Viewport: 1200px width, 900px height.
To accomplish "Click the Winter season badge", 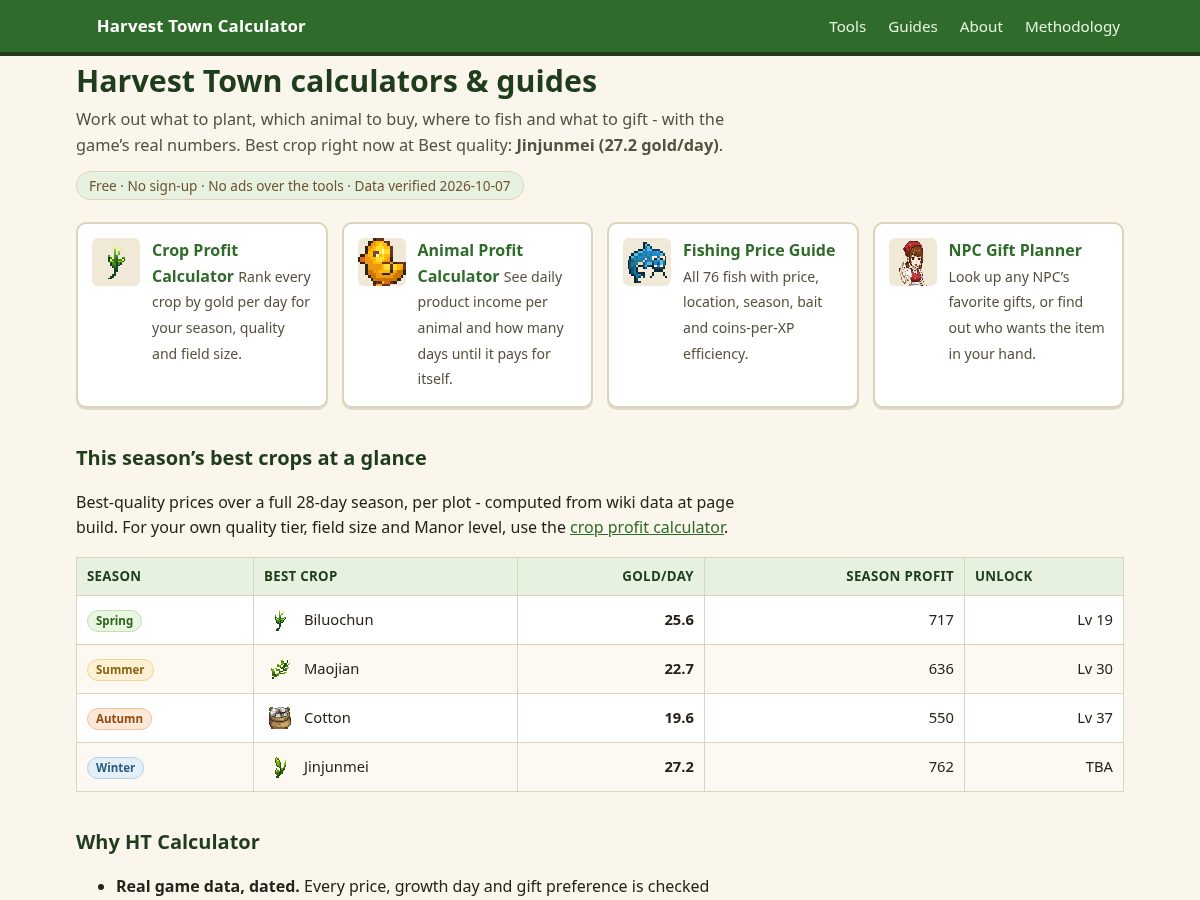I will tap(115, 767).
